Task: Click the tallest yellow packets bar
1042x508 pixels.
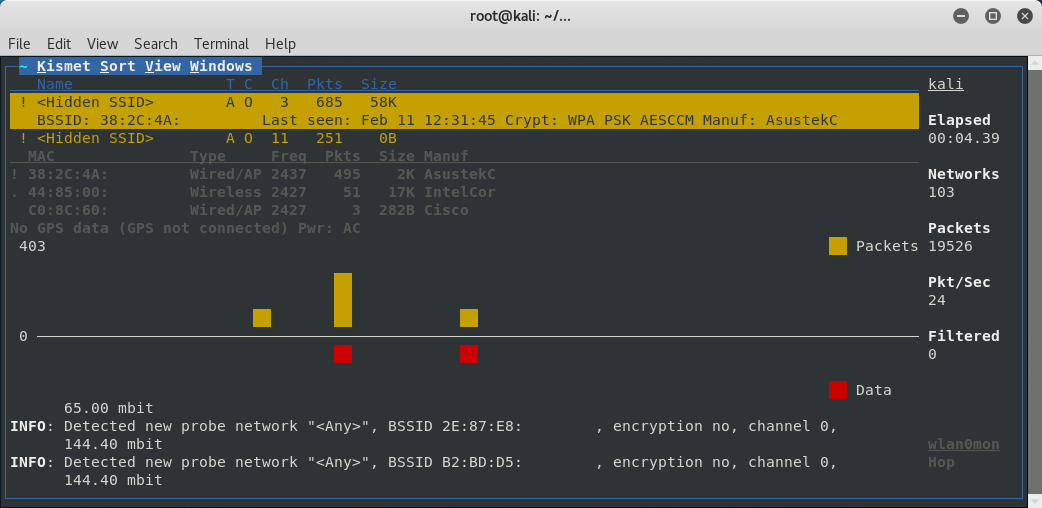Action: tap(343, 300)
